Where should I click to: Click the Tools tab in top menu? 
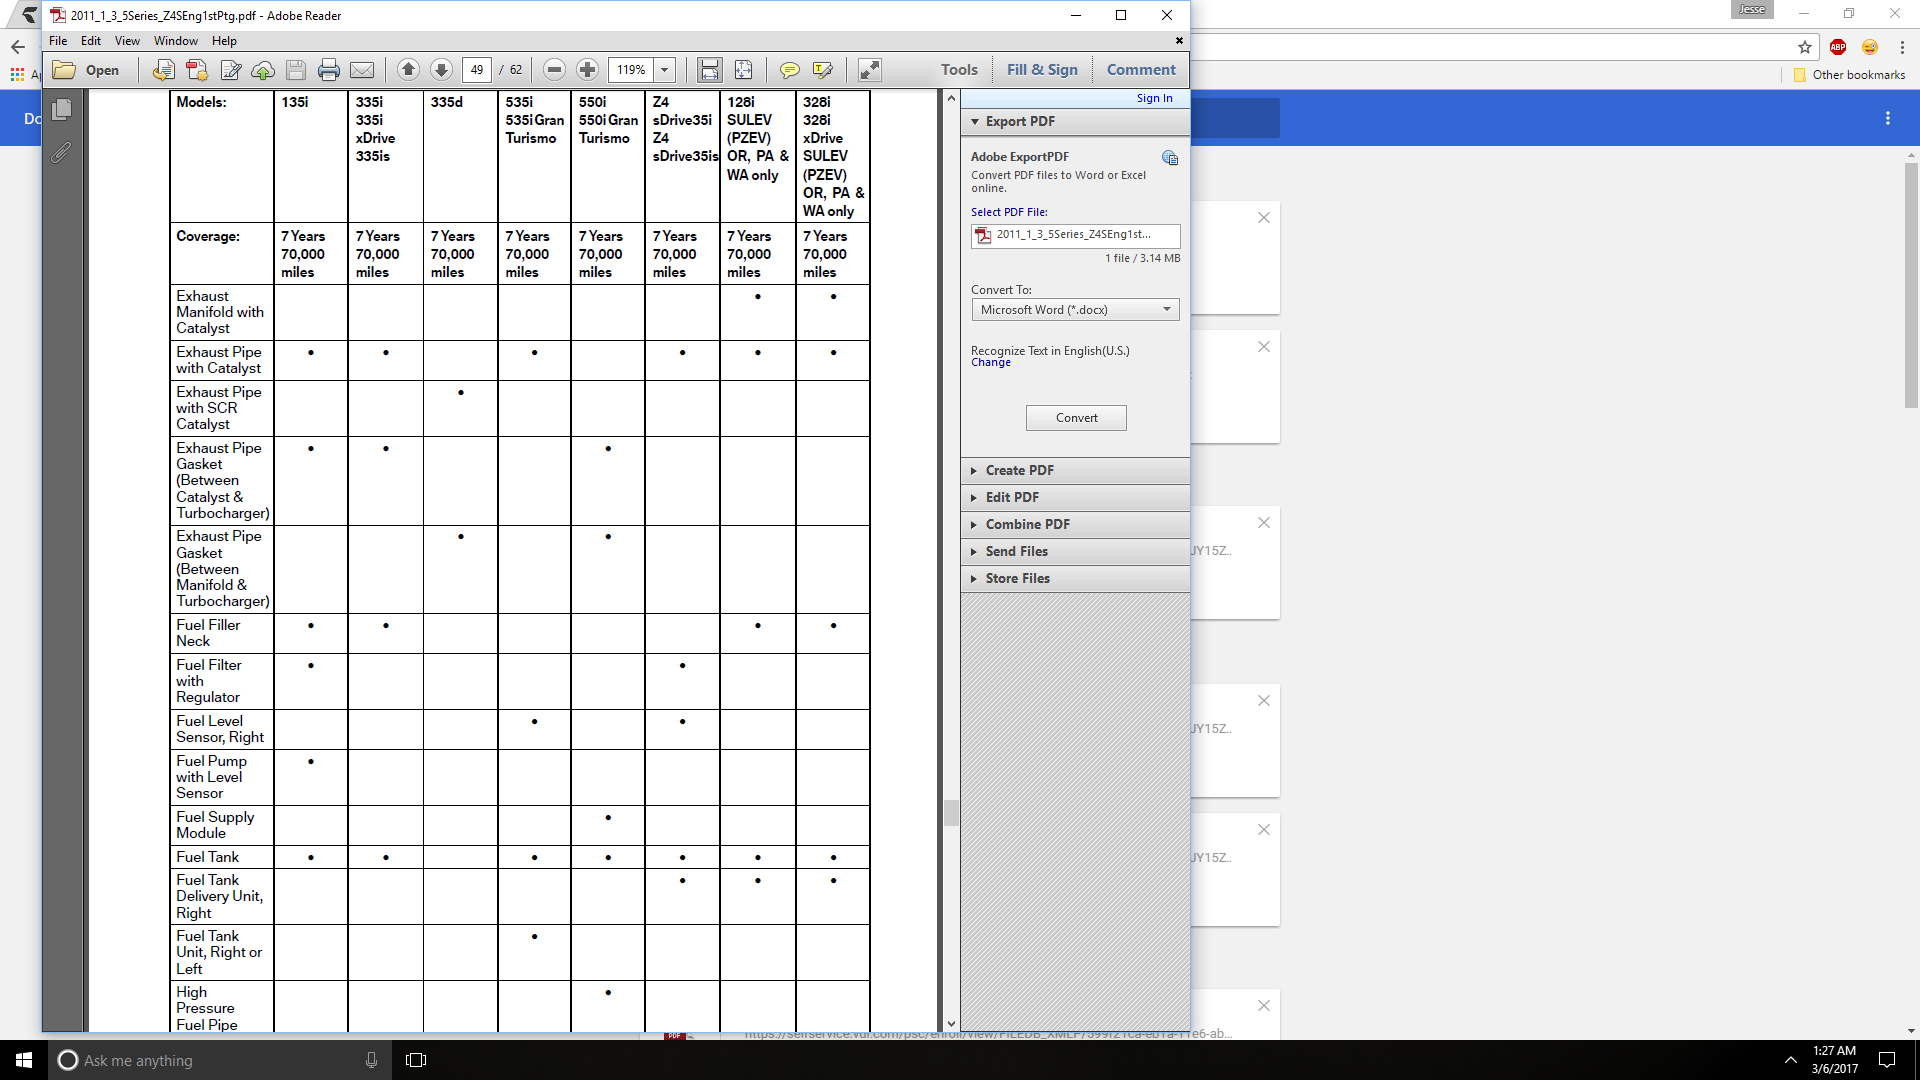(x=959, y=70)
